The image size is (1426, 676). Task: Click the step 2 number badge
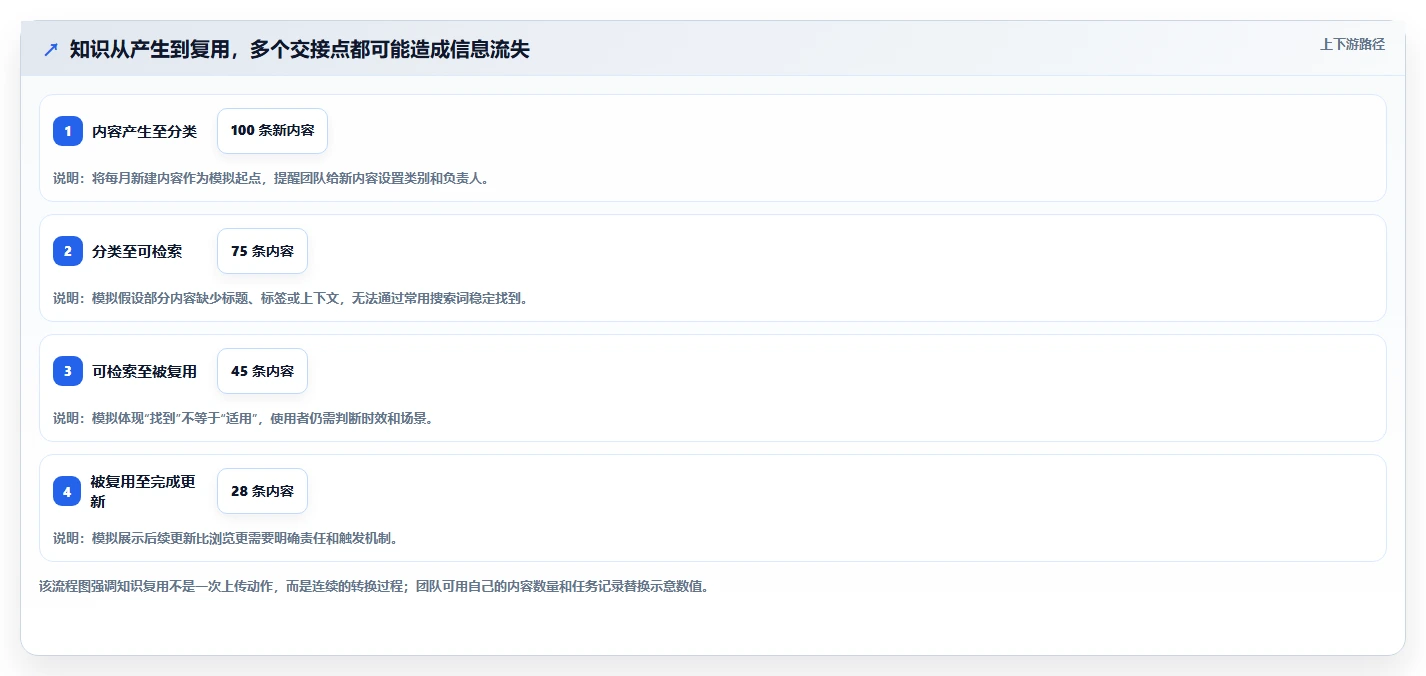coord(68,251)
